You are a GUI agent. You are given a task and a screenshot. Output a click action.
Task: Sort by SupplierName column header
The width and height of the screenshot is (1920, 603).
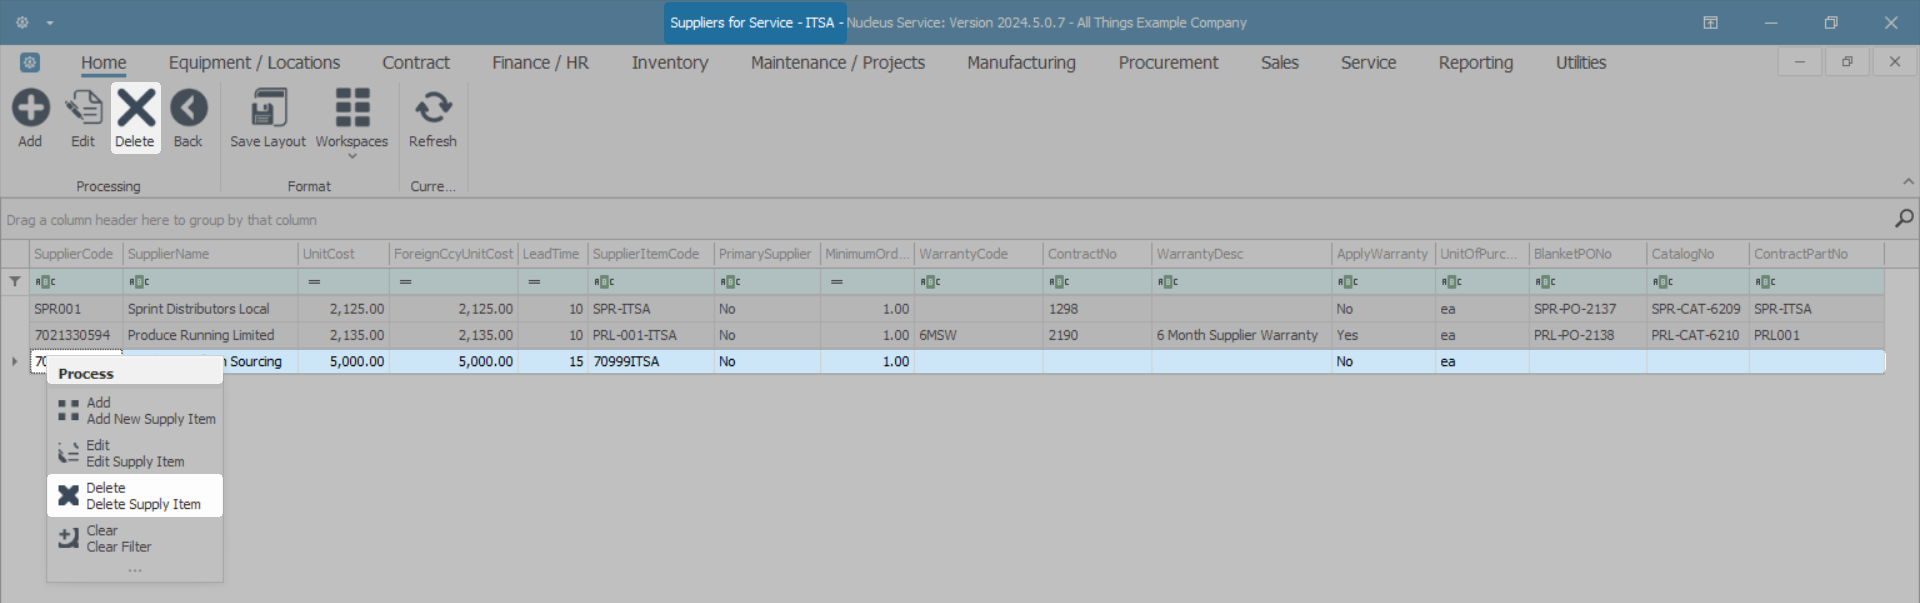coord(210,254)
